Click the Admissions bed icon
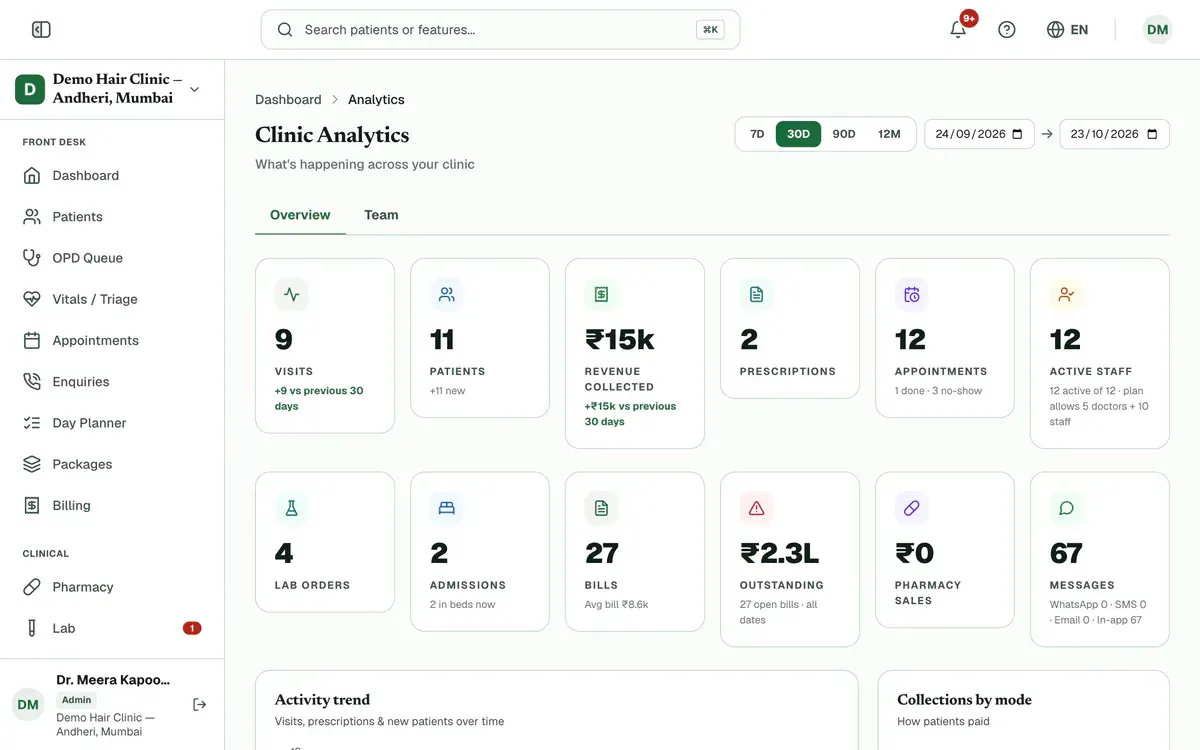1200x750 pixels. 446,508
